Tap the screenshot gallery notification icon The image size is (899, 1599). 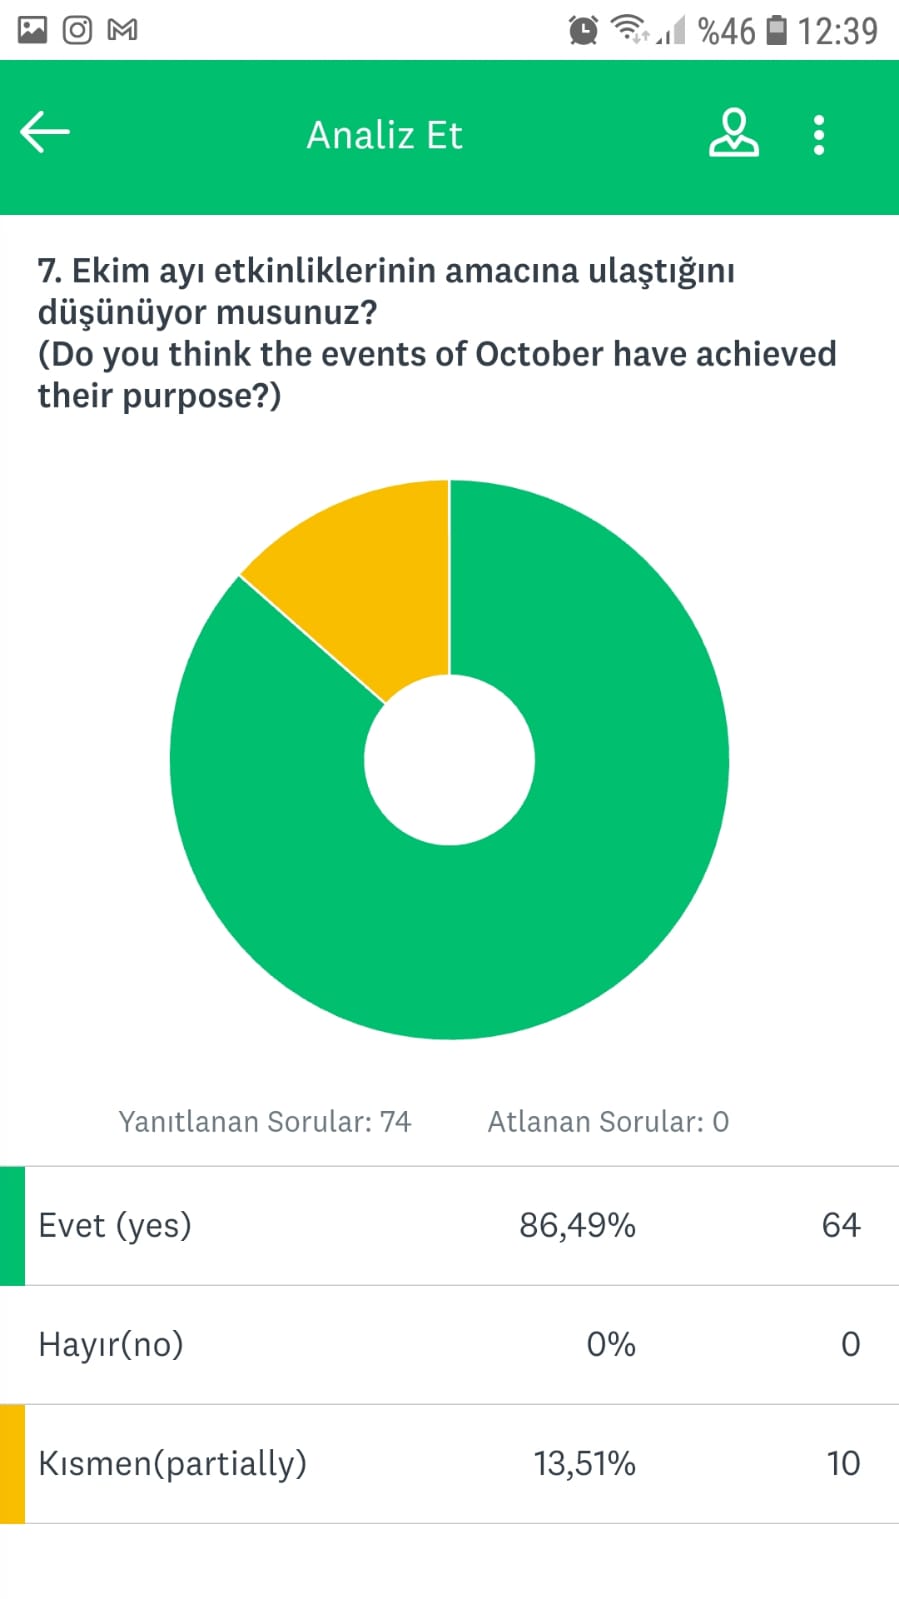click(x=31, y=29)
